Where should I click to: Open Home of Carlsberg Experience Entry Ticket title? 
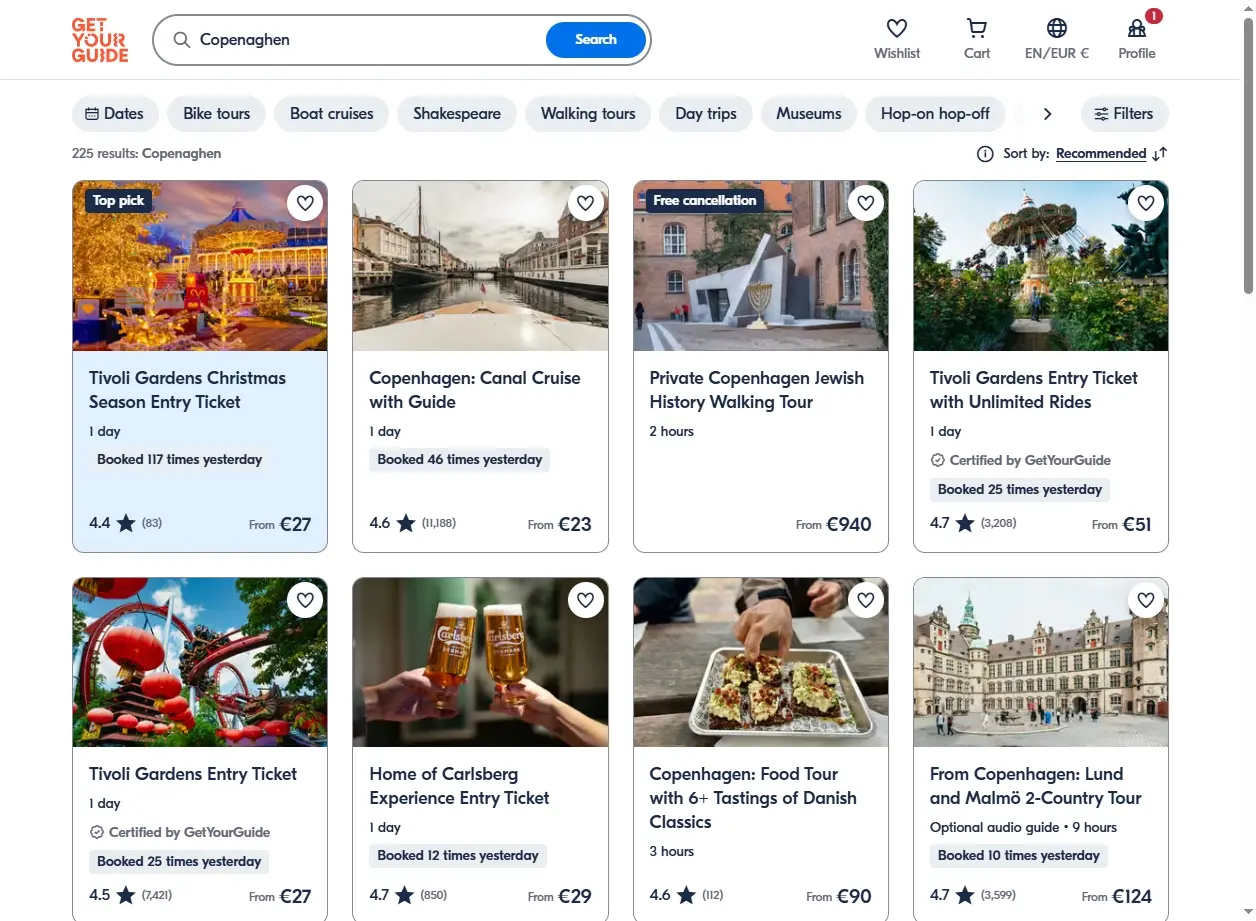click(x=459, y=786)
